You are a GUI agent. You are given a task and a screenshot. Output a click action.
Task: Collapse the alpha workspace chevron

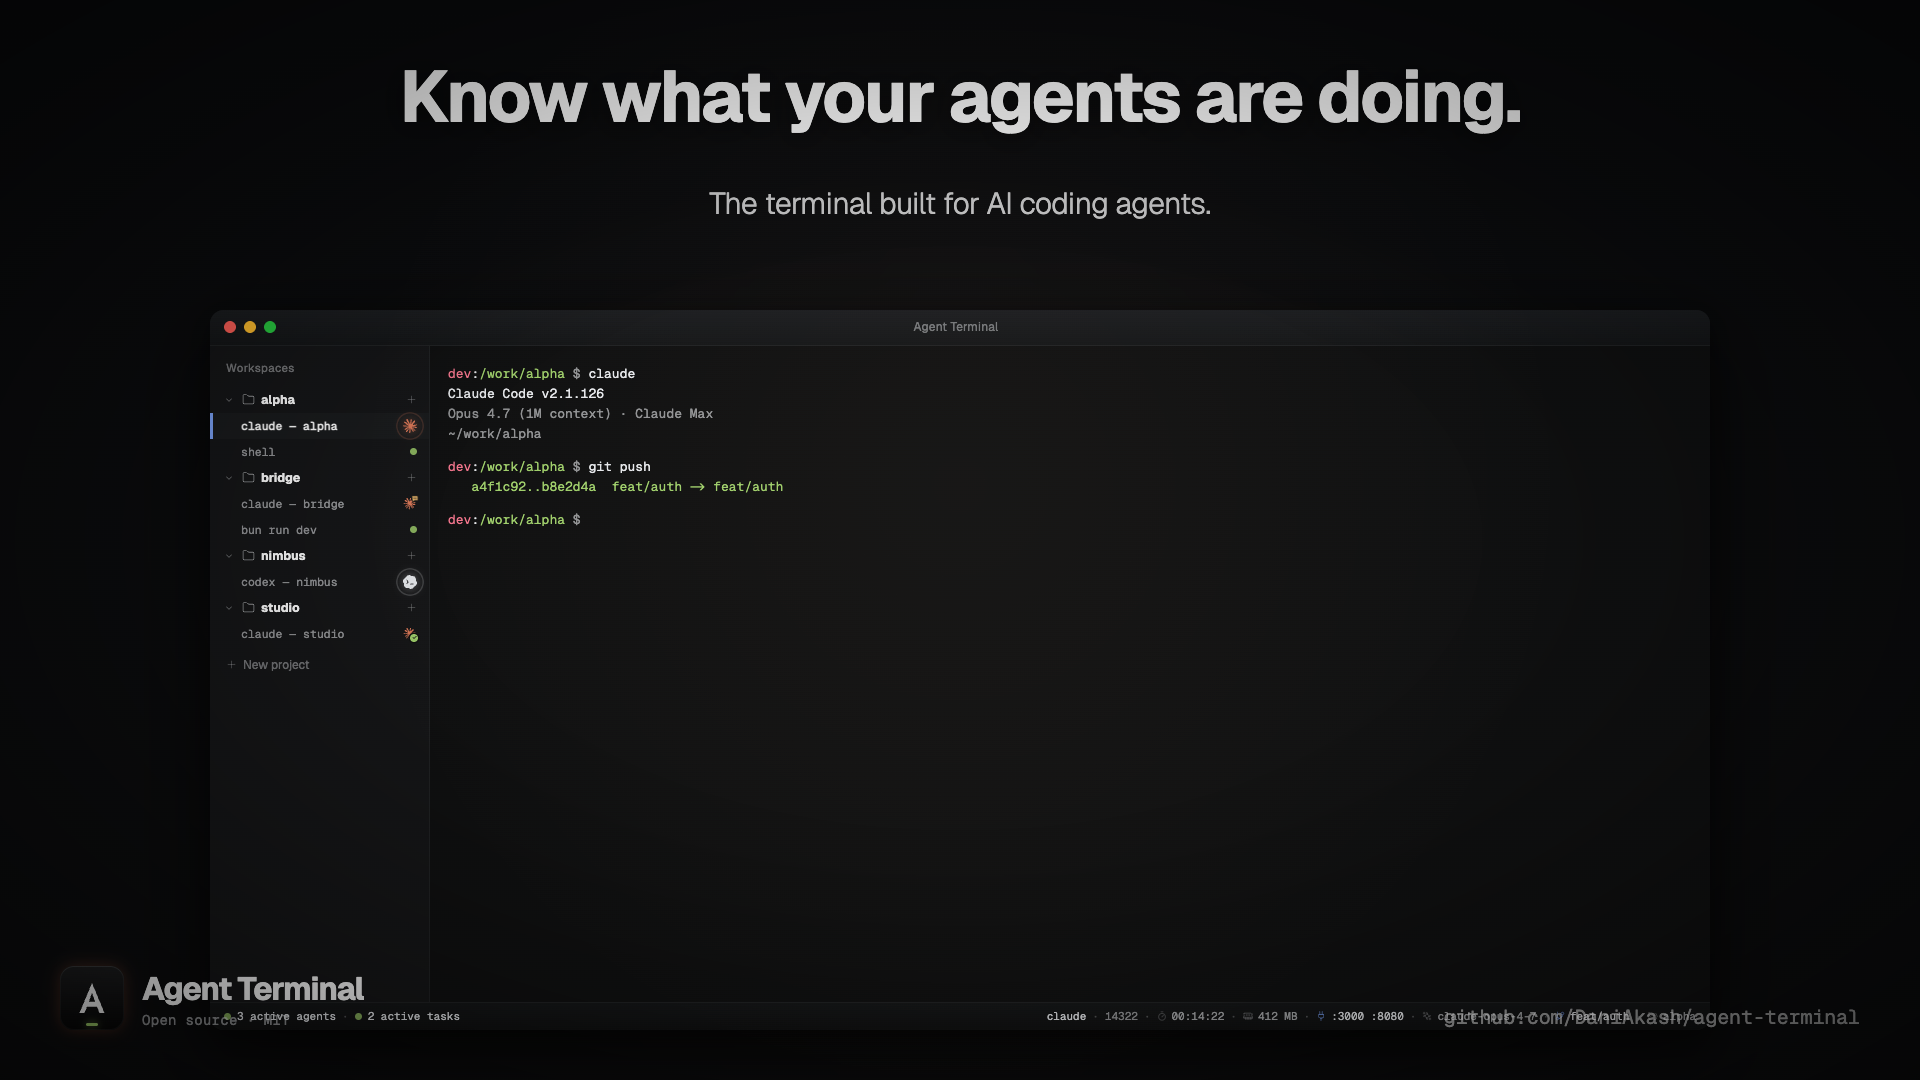(x=229, y=399)
